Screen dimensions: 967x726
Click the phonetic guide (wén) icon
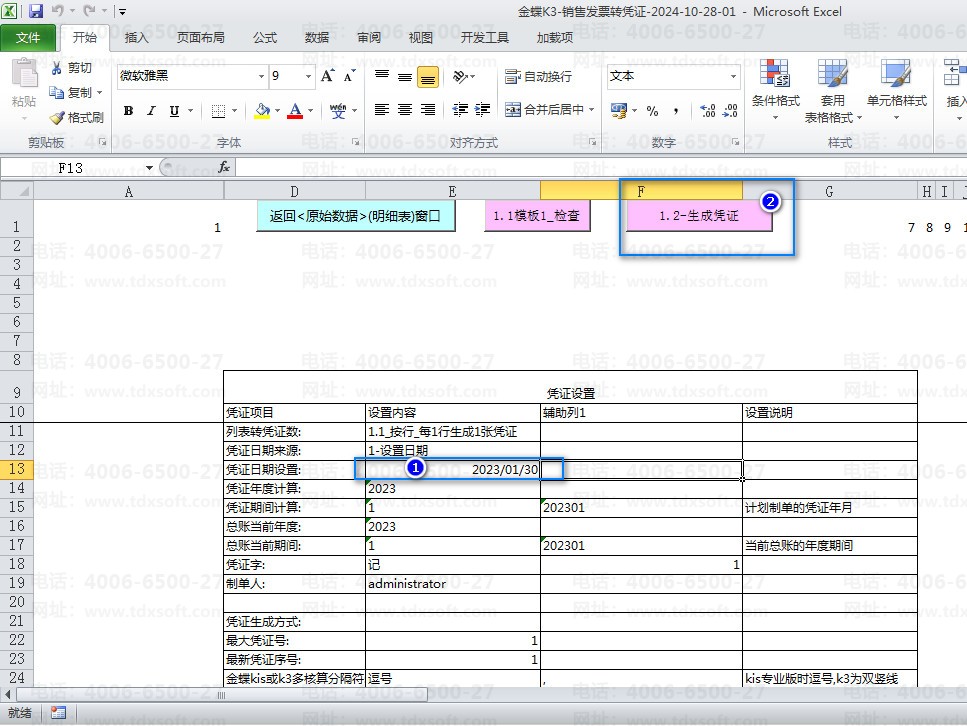pos(338,110)
